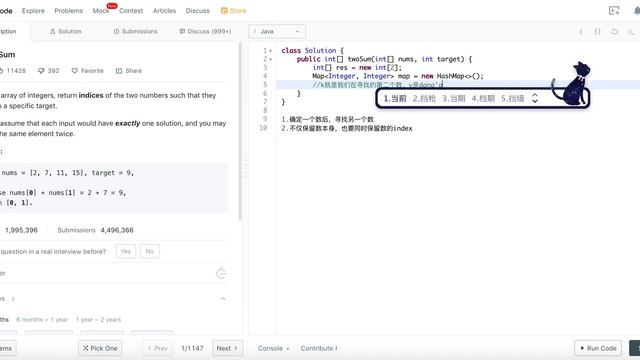Open the Problems menu item

pos(69,11)
